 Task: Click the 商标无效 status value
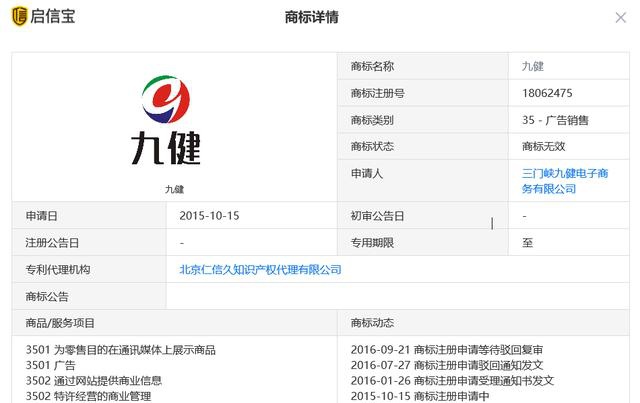tap(546, 146)
